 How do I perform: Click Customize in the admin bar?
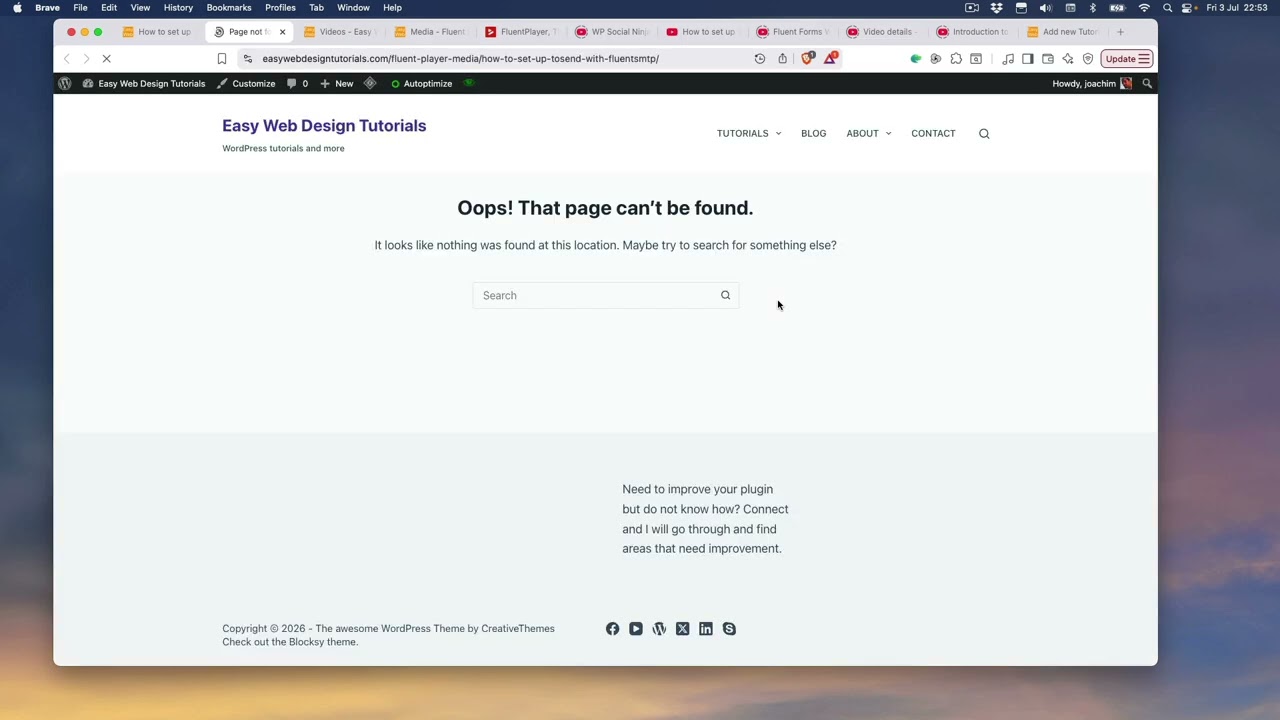pos(246,84)
